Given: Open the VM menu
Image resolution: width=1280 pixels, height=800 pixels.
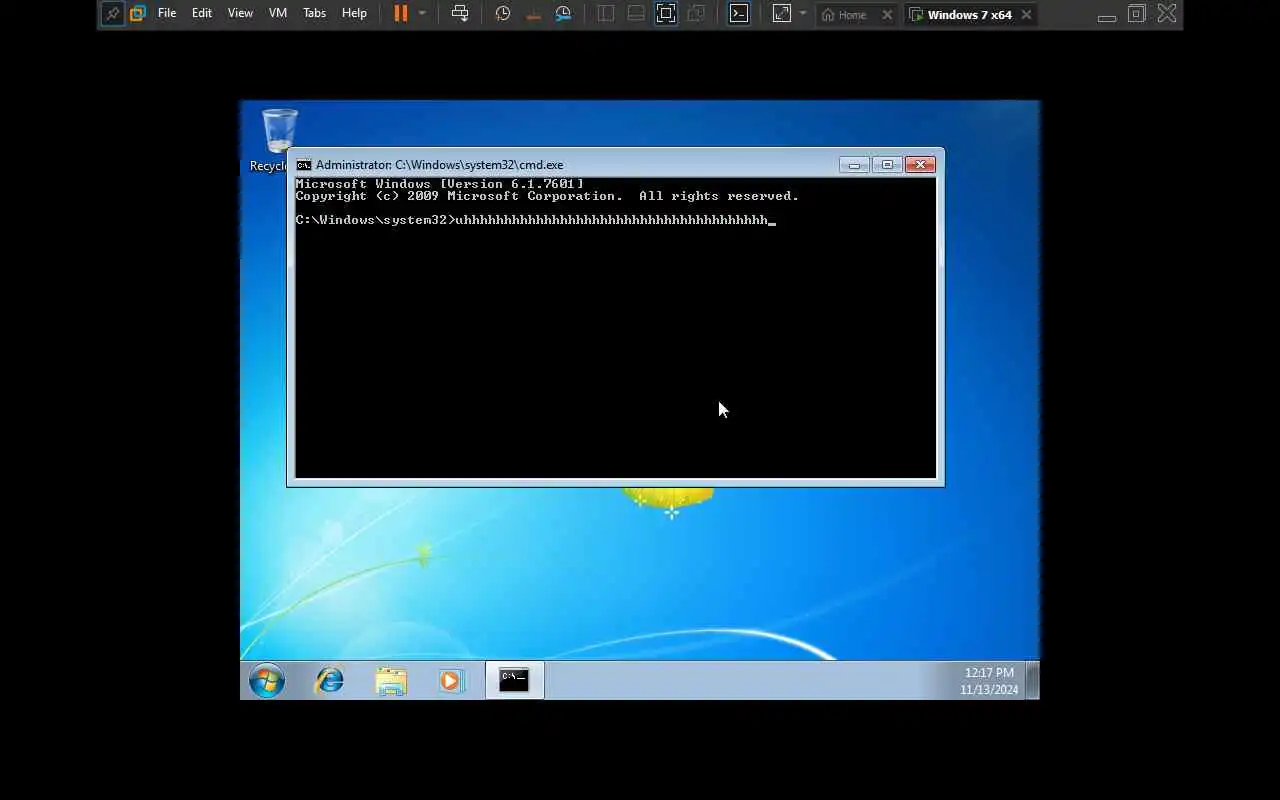Looking at the screenshot, I should point(278,14).
